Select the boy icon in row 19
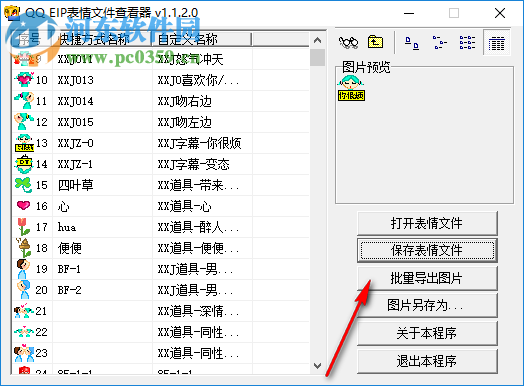 pos(23,269)
